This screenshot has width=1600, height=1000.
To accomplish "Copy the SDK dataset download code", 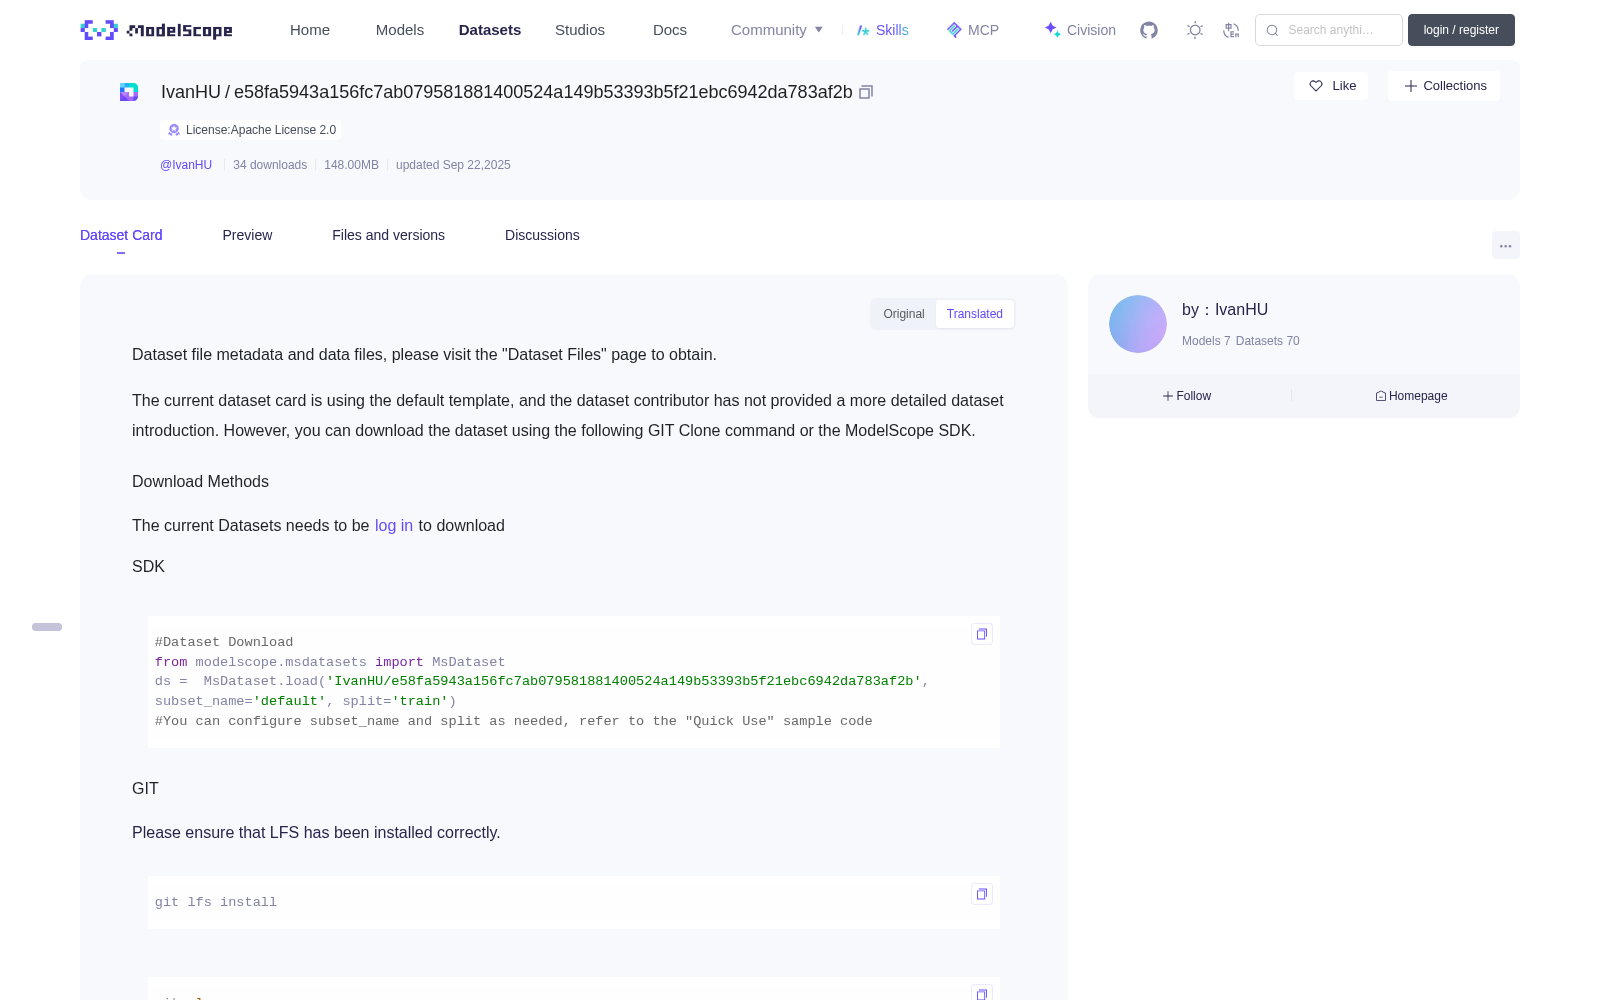I will 982,634.
